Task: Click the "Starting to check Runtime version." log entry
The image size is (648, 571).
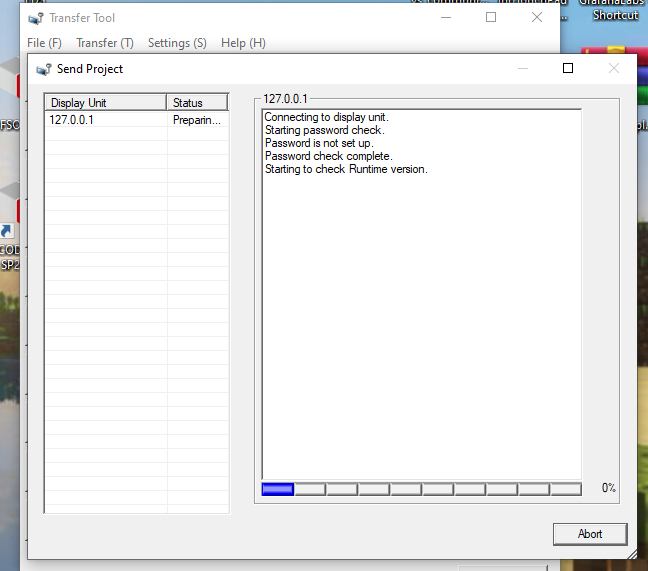Action: (x=346, y=169)
